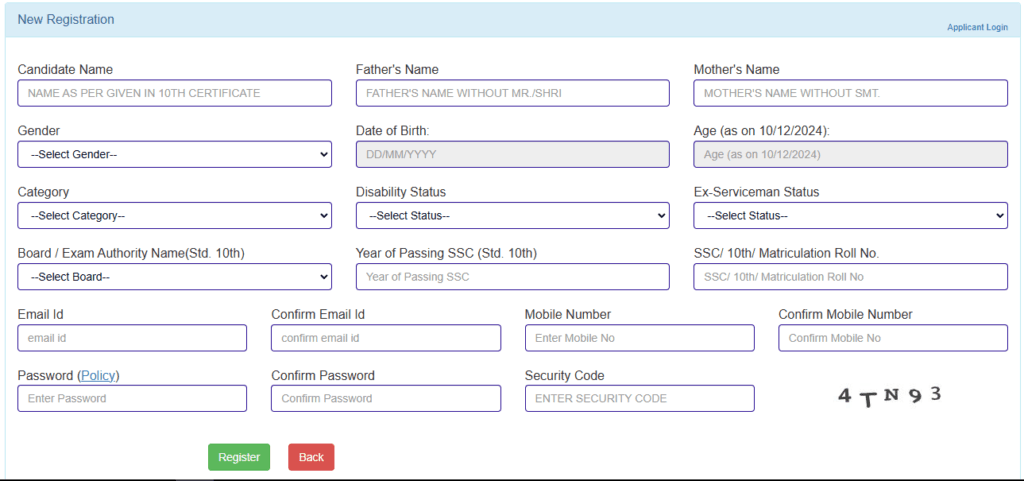This screenshot has width=1024, height=481.
Task: Select the Mother's Name input box
Action: click(850, 93)
